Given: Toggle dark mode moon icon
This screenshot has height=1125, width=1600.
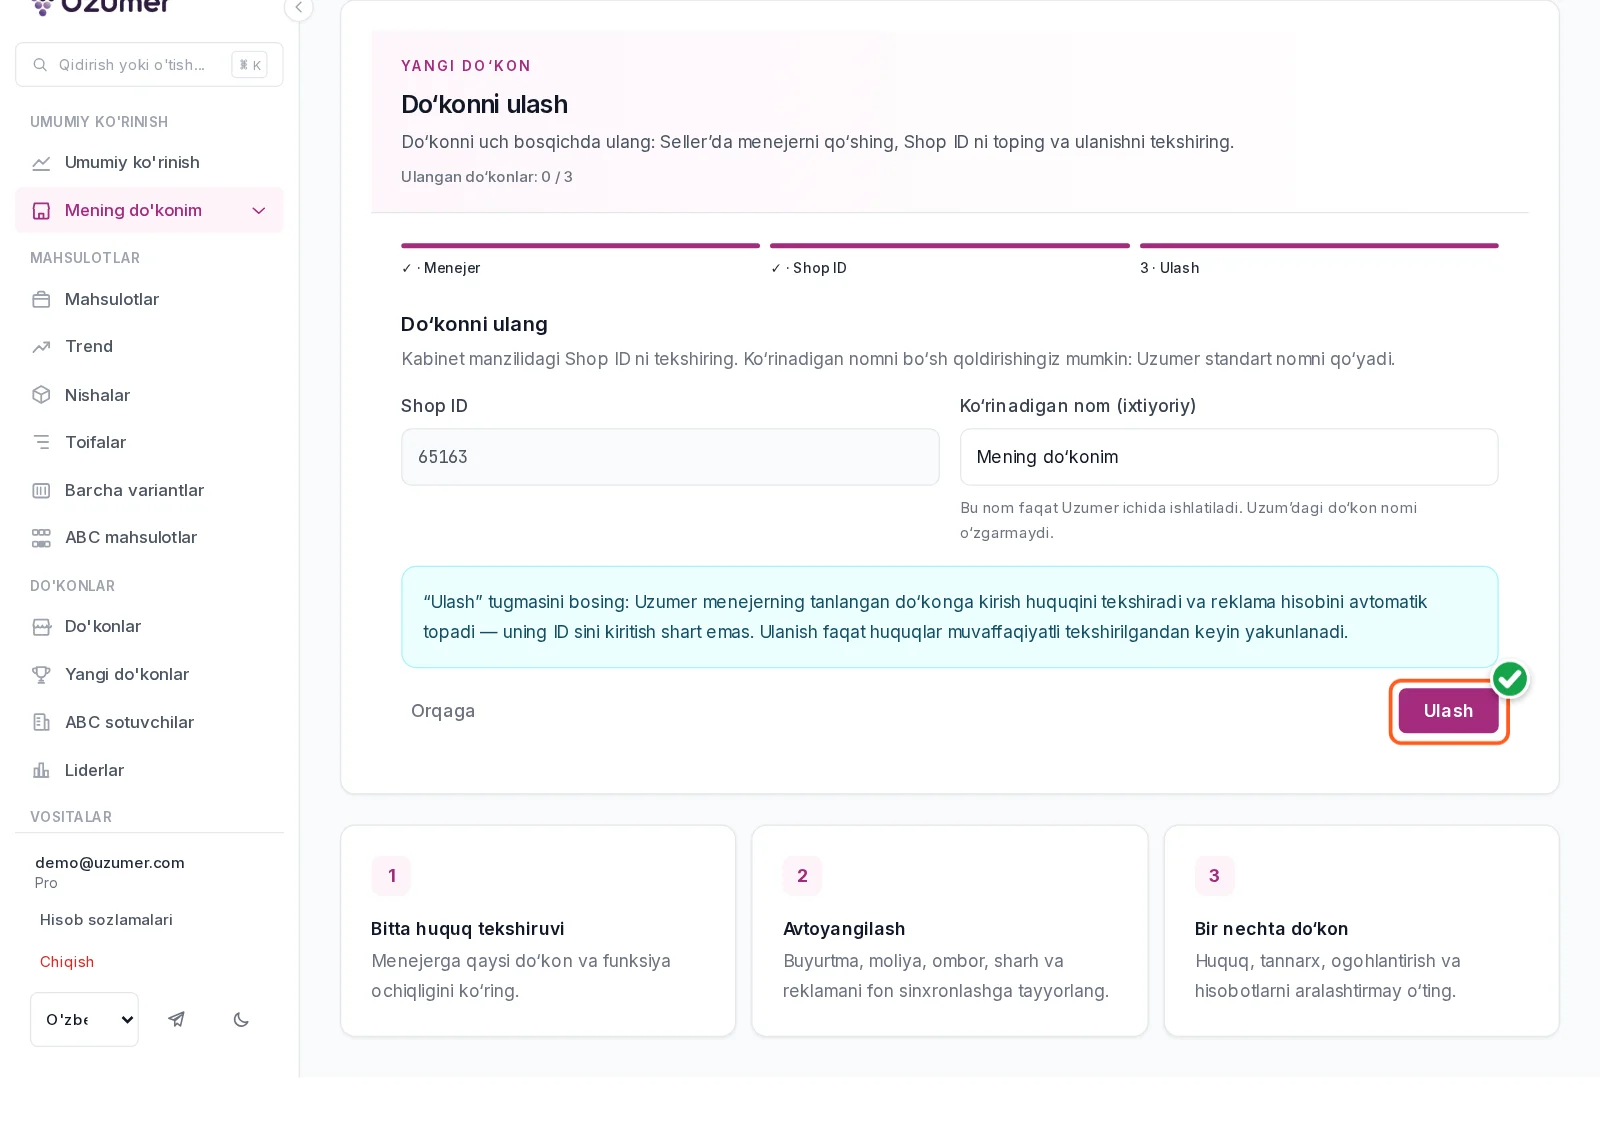Looking at the screenshot, I should point(241,1019).
